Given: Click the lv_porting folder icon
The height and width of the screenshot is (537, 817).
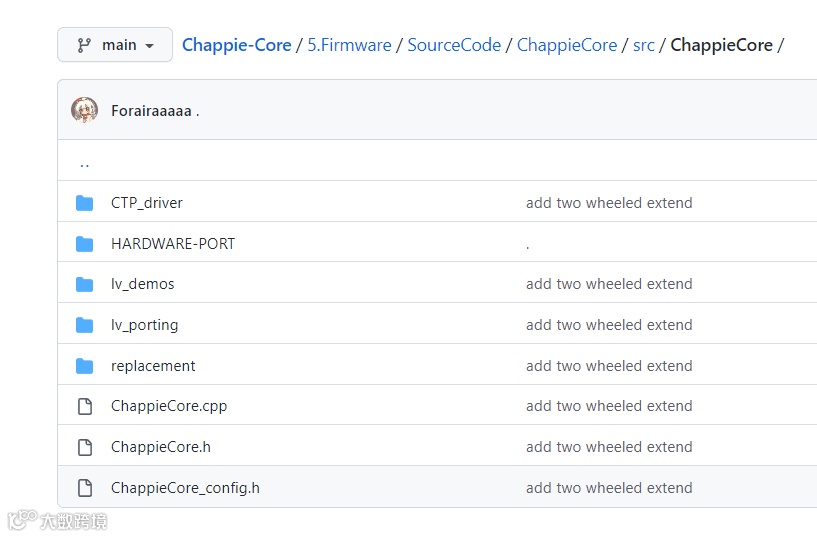Looking at the screenshot, I should pos(85,325).
